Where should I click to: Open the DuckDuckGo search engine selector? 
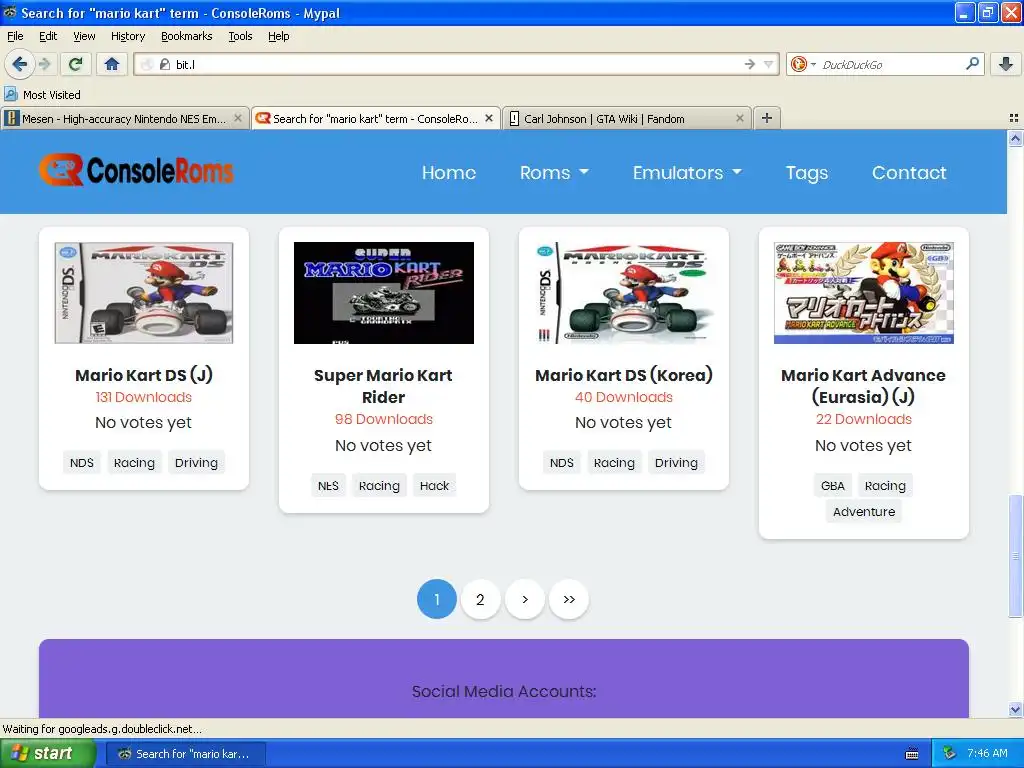tap(803, 64)
